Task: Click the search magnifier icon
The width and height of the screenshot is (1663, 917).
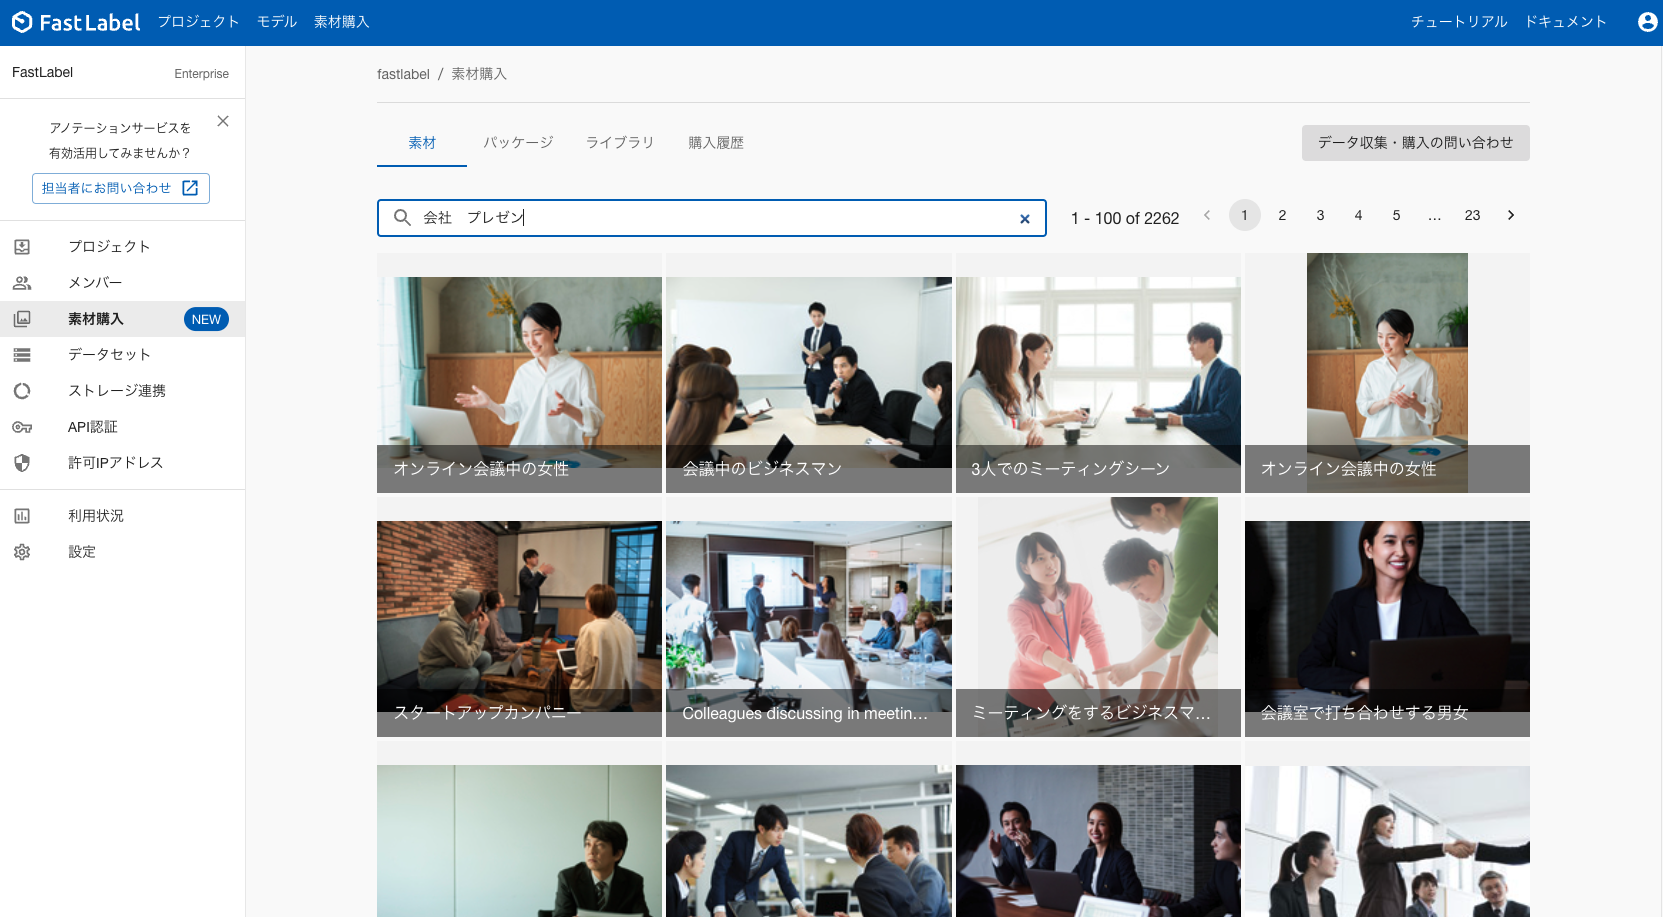Action: (x=402, y=217)
